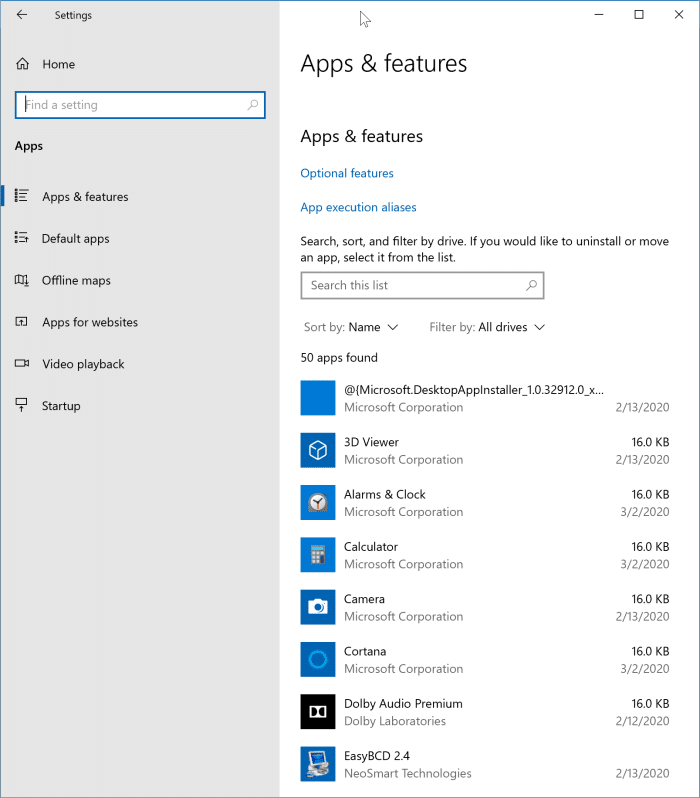Click the 50 apps found text
The image size is (700, 798).
click(339, 357)
